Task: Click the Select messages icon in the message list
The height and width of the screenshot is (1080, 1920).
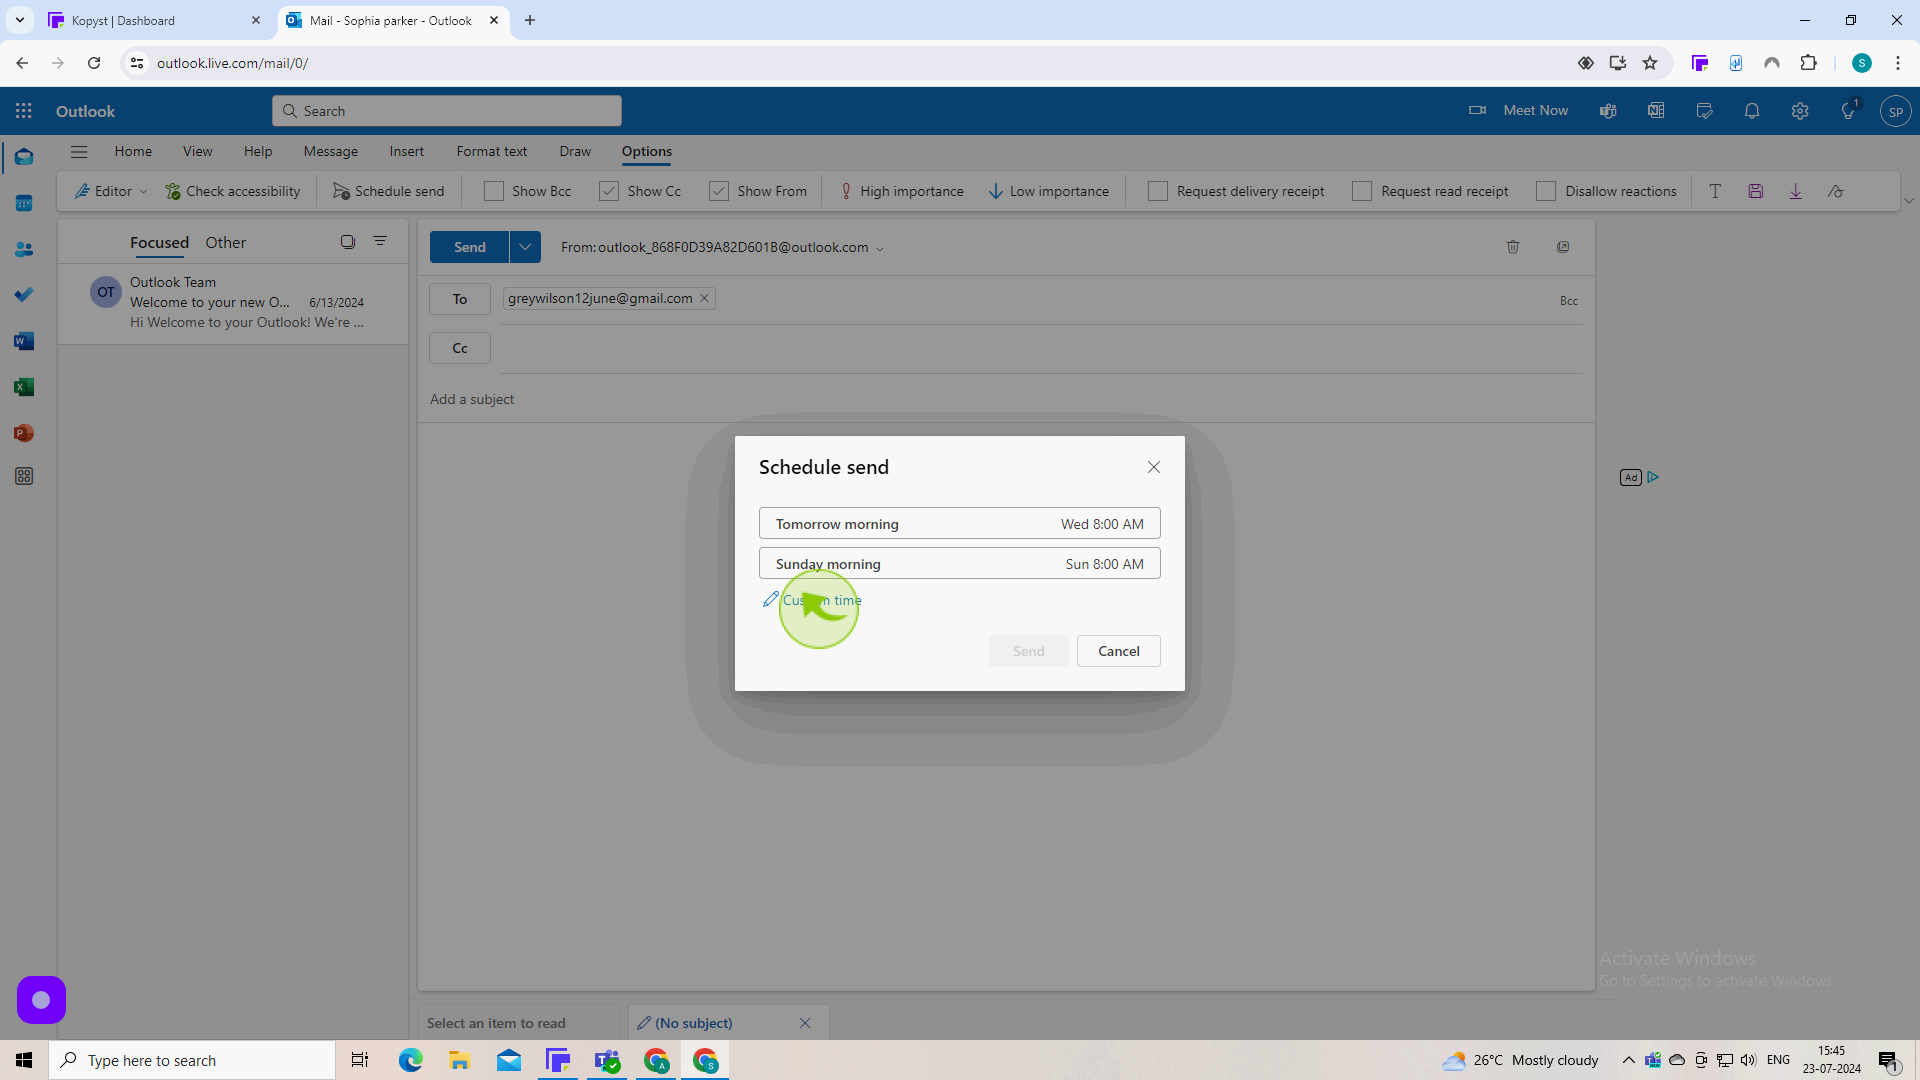Action: pyautogui.click(x=348, y=242)
